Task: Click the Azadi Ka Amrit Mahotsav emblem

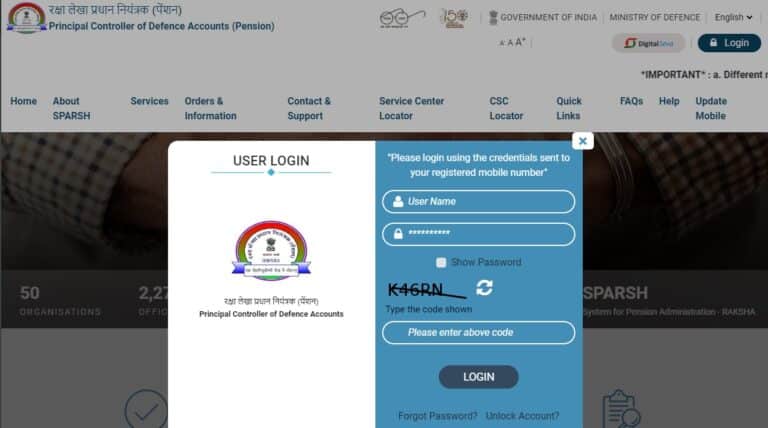Action: 454,18
